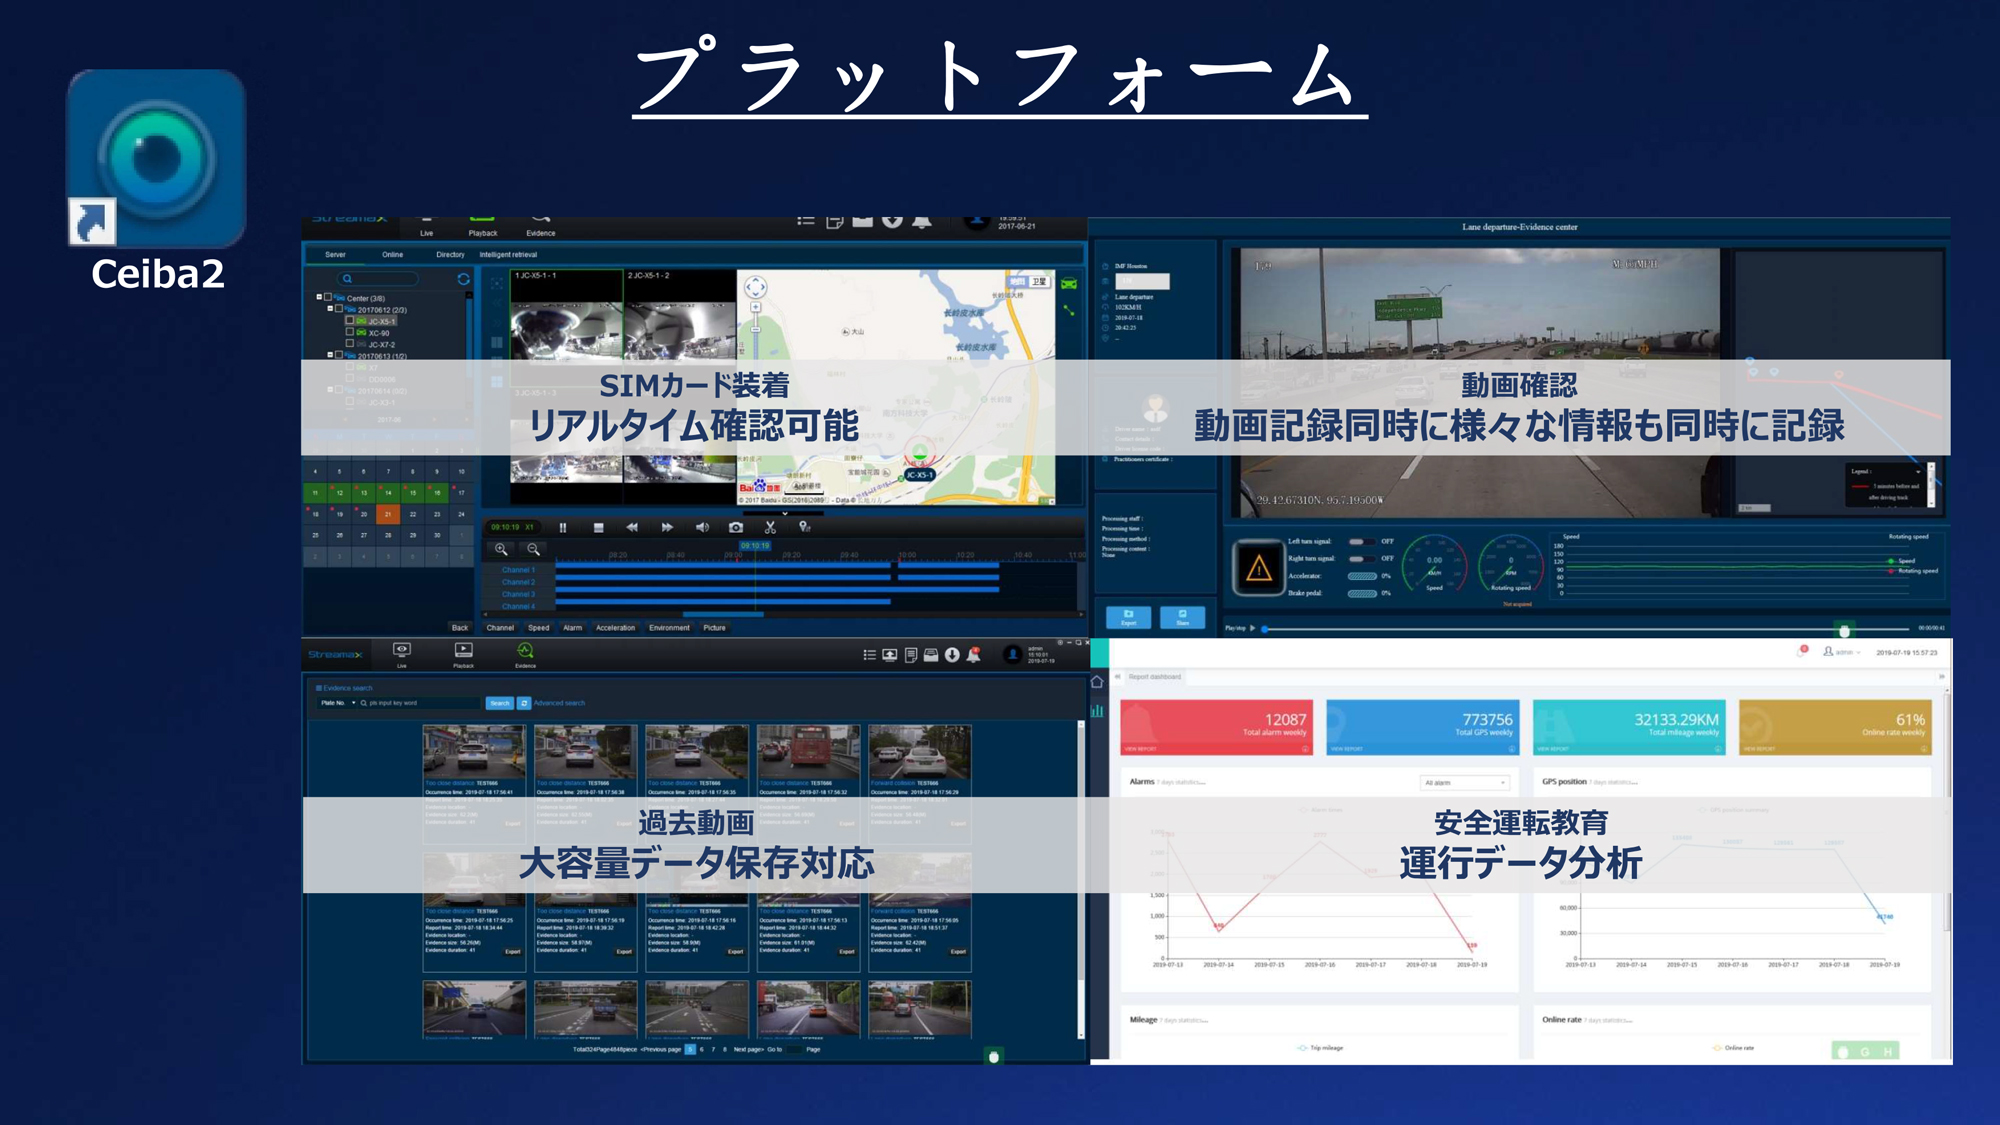This screenshot has height=1125, width=2000.
Task: Click the rewind icon in playback toolbar
Action: (632, 527)
